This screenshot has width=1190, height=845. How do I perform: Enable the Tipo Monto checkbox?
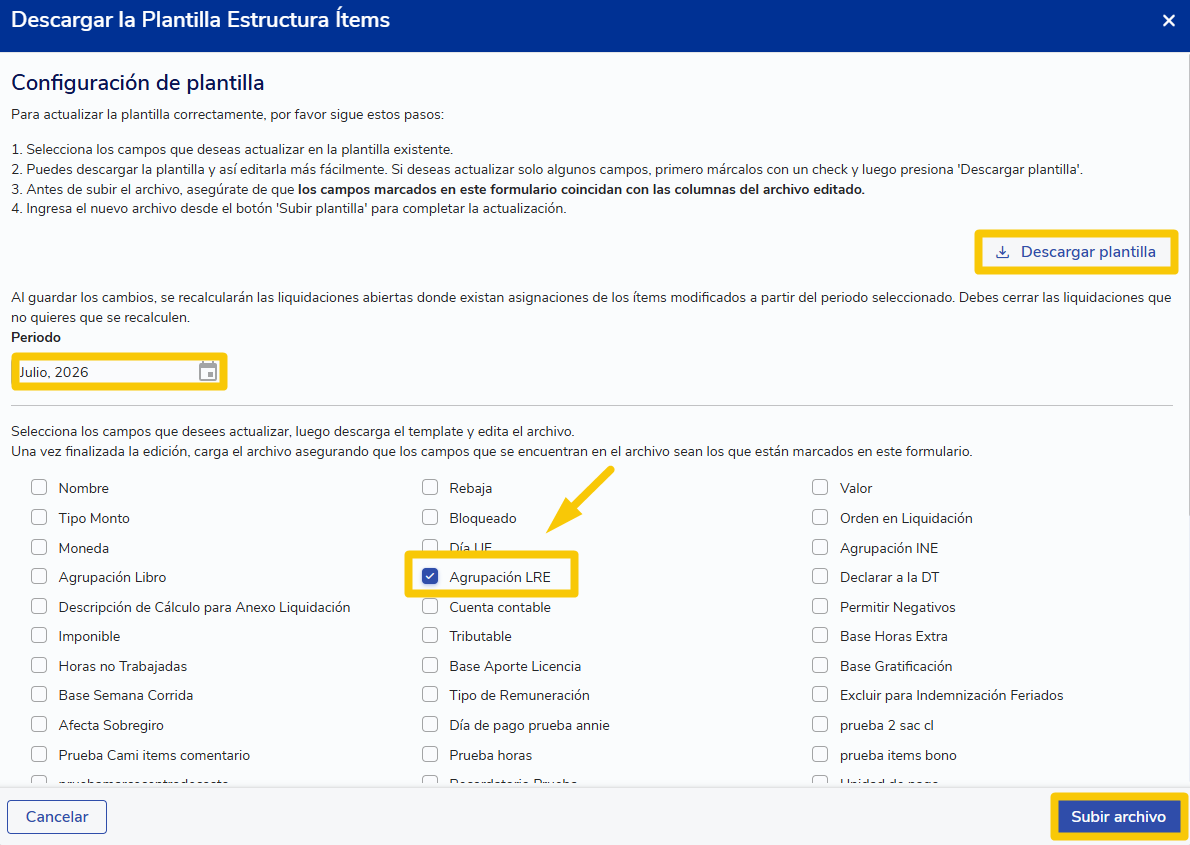pyautogui.click(x=39, y=517)
